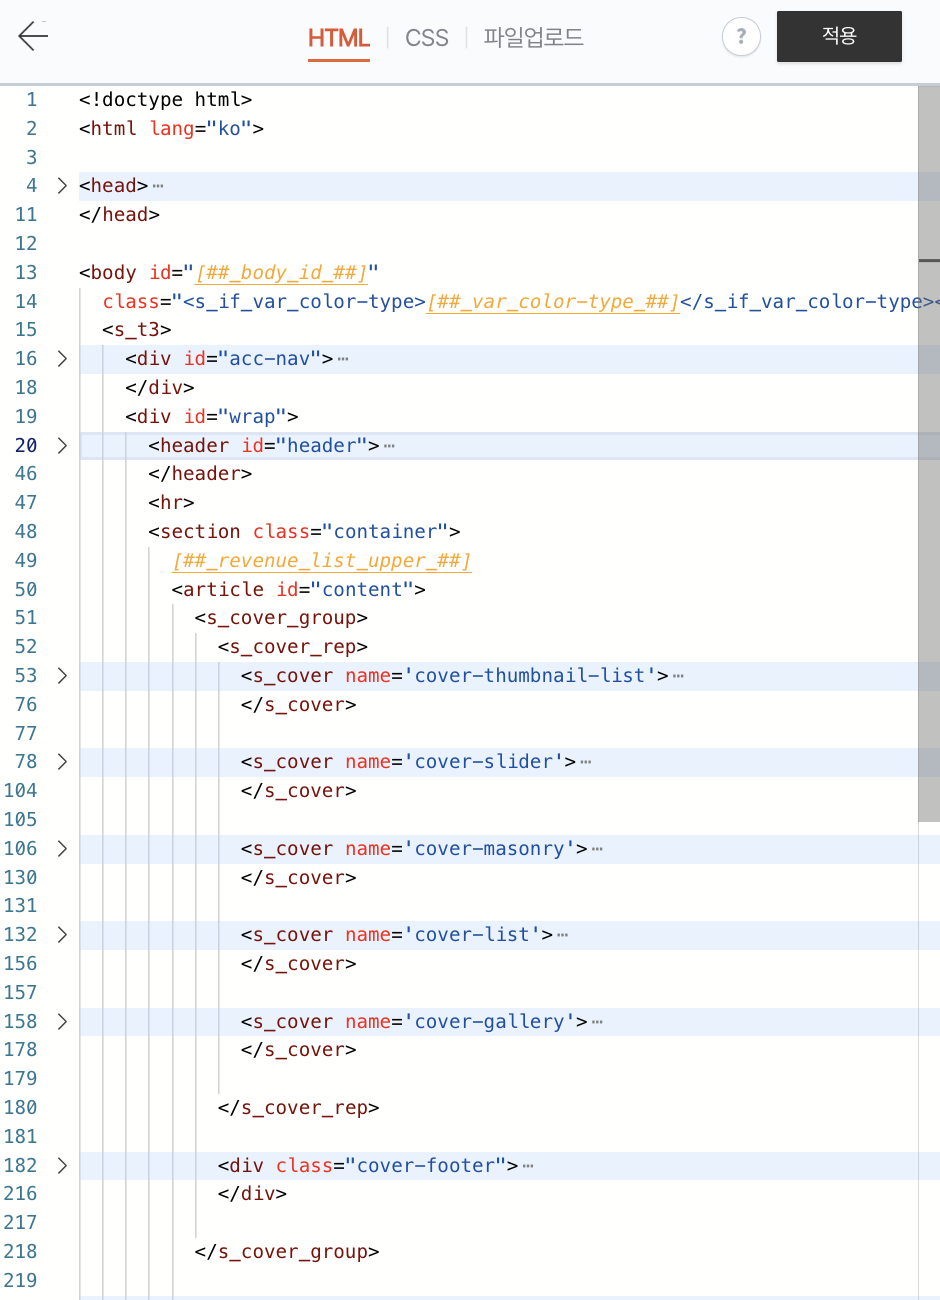Open the 파일업로드 tab

coord(533,38)
